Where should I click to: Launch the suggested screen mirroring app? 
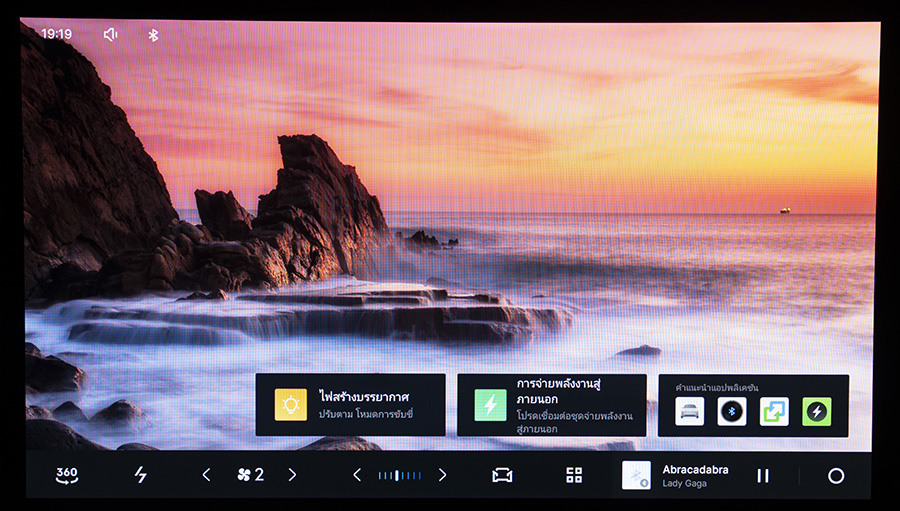[x=774, y=411]
